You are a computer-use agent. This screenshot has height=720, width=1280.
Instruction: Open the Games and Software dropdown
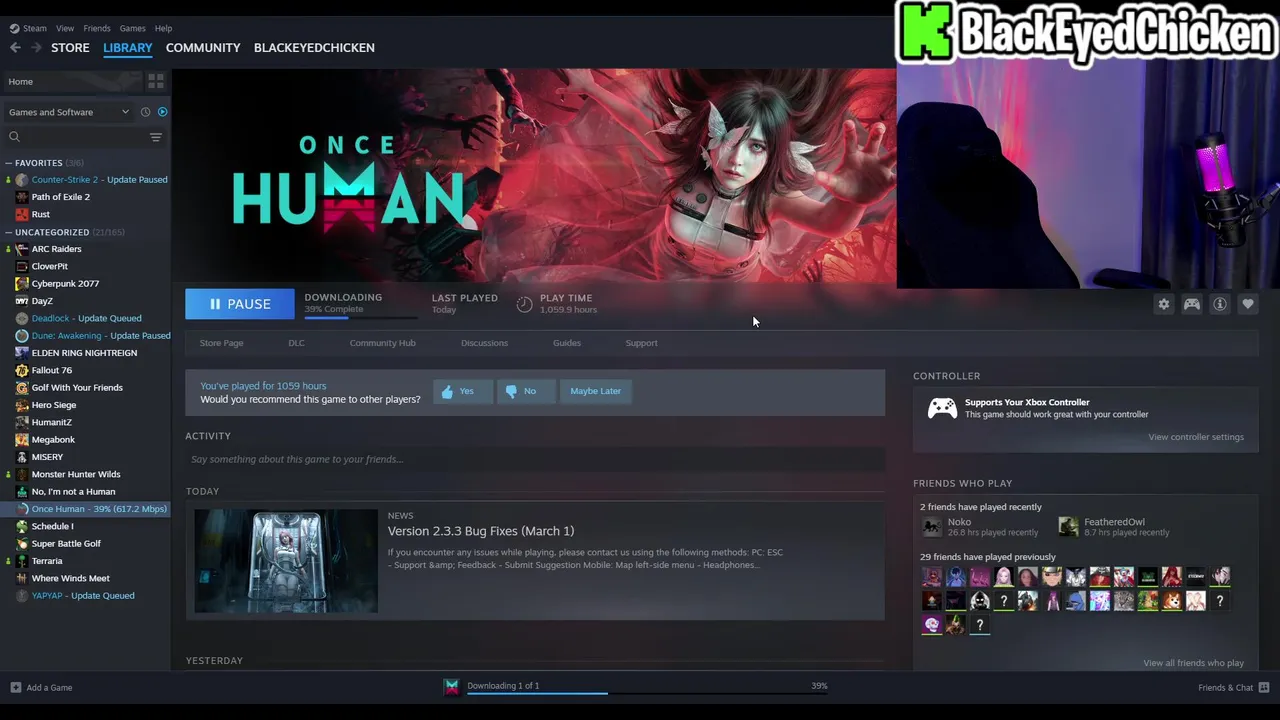tap(69, 112)
